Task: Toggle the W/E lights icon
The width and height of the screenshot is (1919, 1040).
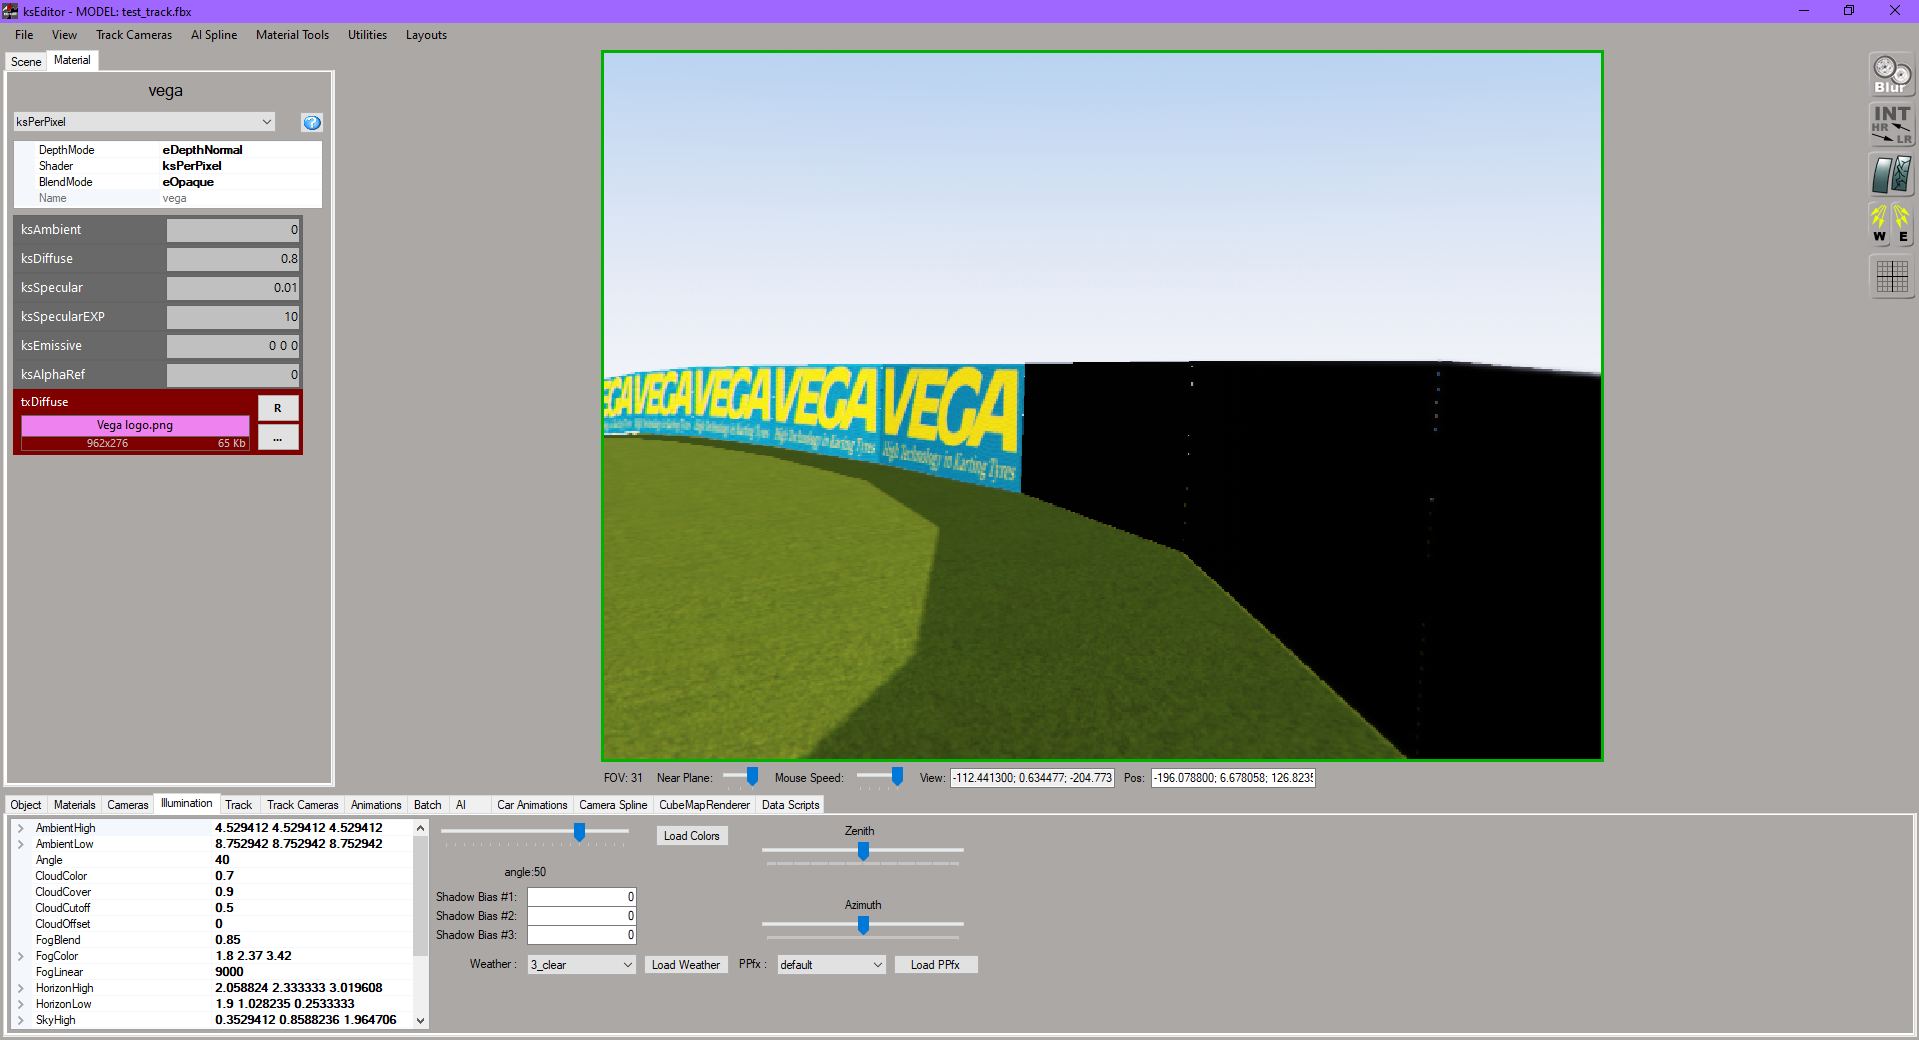Action: pyautogui.click(x=1892, y=225)
